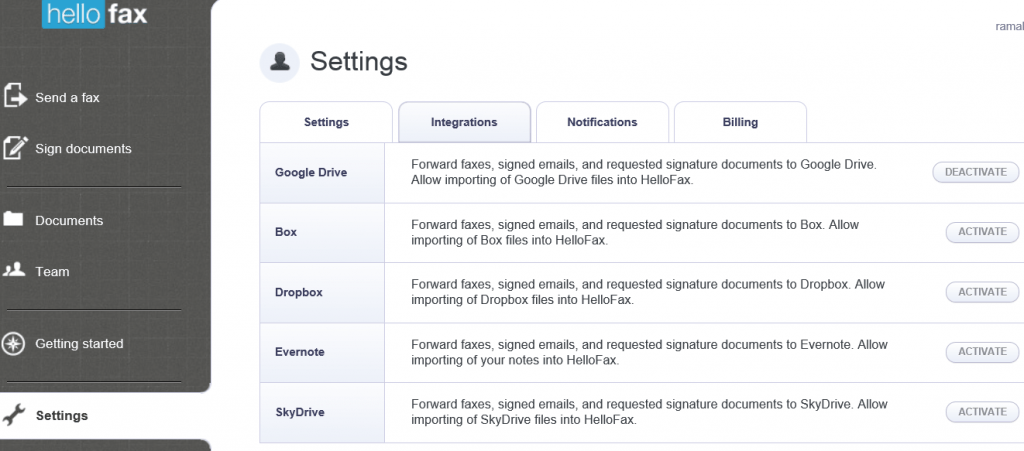
Task: Go to the Billing tab
Action: (740, 122)
